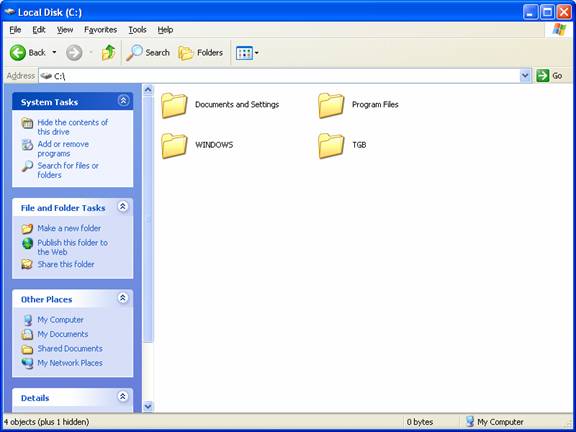Open the File menu

(x=15, y=30)
